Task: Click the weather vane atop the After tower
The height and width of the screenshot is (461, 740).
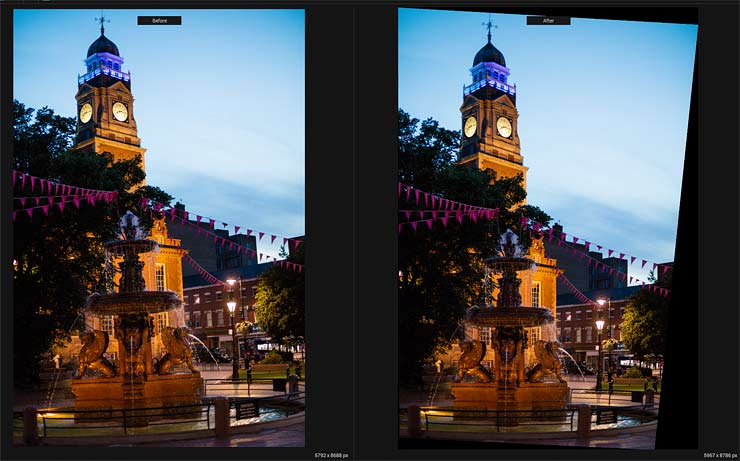Action: pos(489,29)
